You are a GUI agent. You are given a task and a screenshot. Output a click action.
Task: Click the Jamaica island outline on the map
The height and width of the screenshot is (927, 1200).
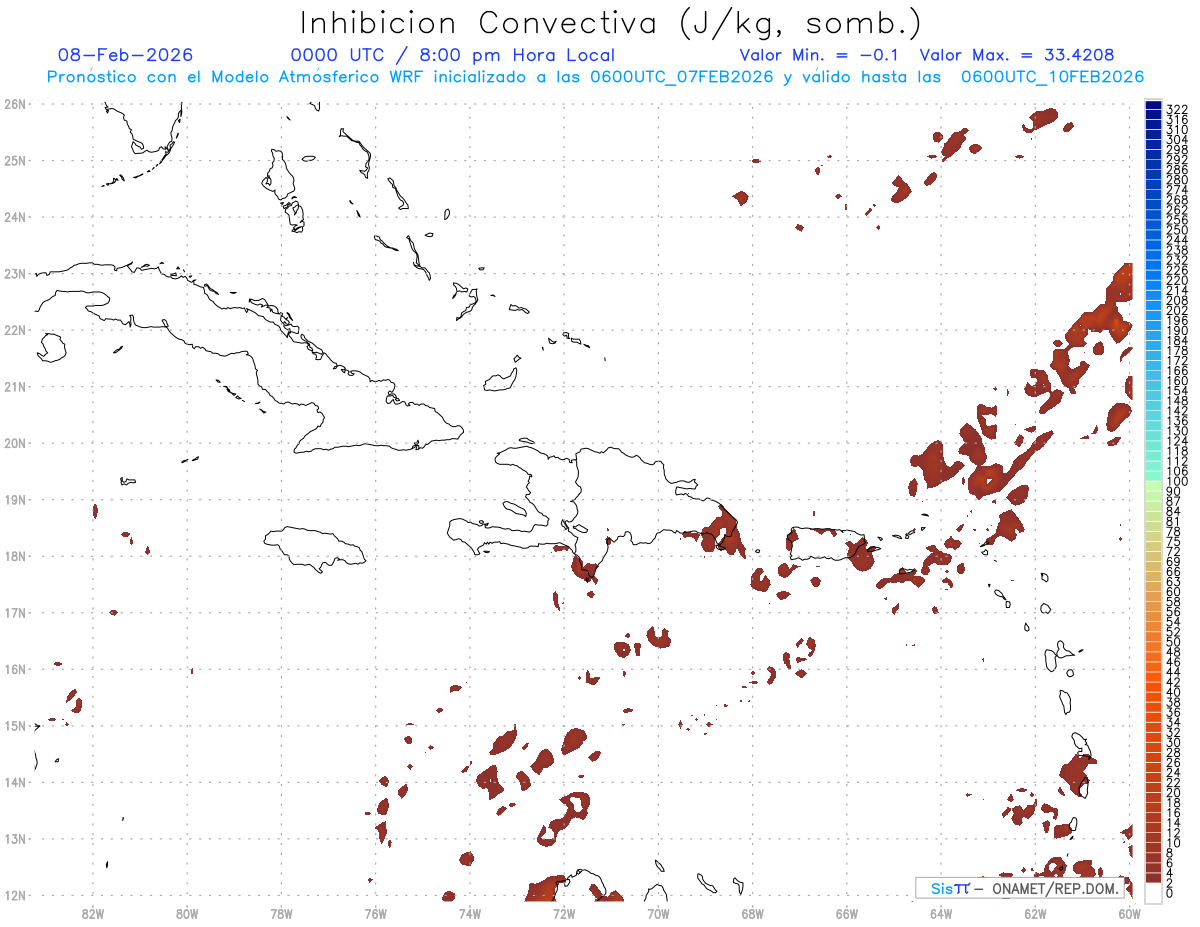pos(316,549)
